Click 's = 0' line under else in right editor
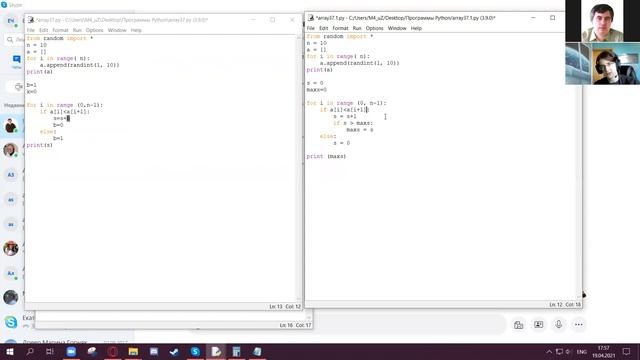 click(342, 143)
